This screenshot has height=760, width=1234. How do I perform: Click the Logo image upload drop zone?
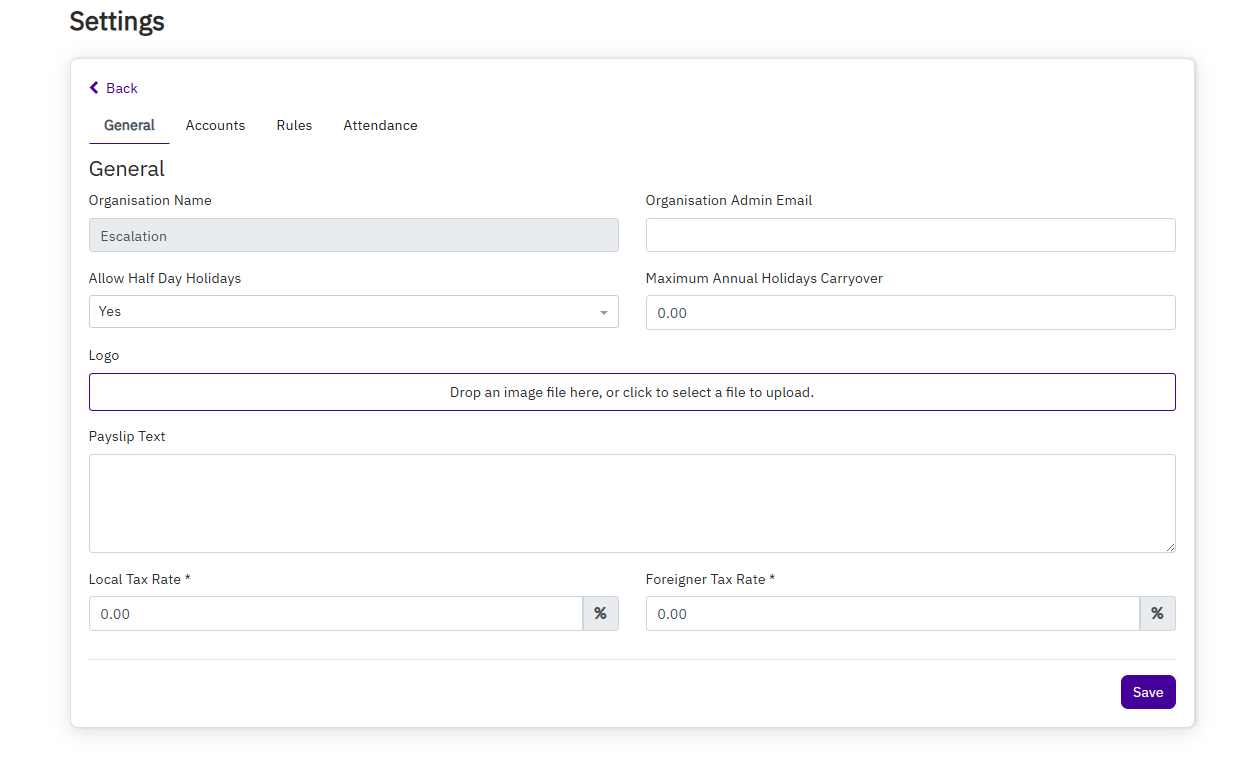[x=632, y=392]
